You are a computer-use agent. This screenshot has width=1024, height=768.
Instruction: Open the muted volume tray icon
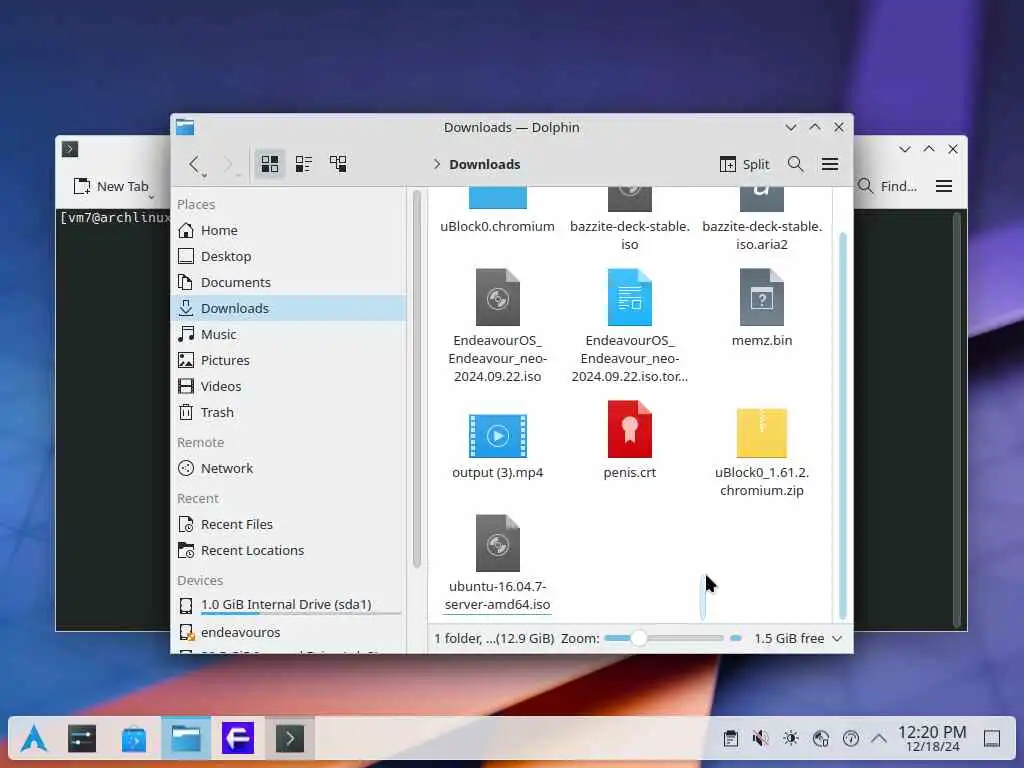(761, 739)
